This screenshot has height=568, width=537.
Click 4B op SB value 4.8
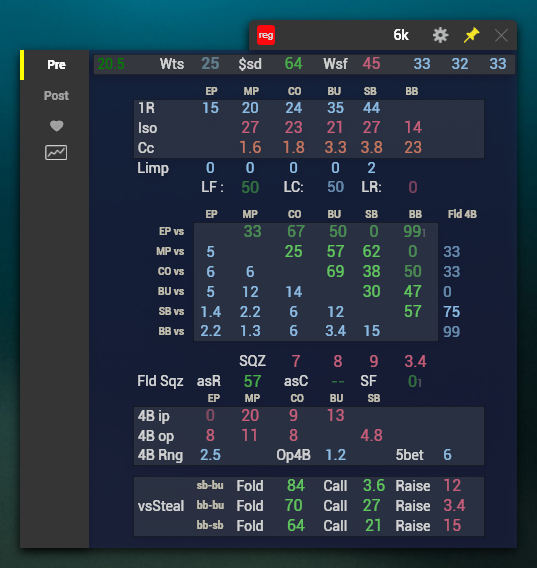(x=371, y=435)
